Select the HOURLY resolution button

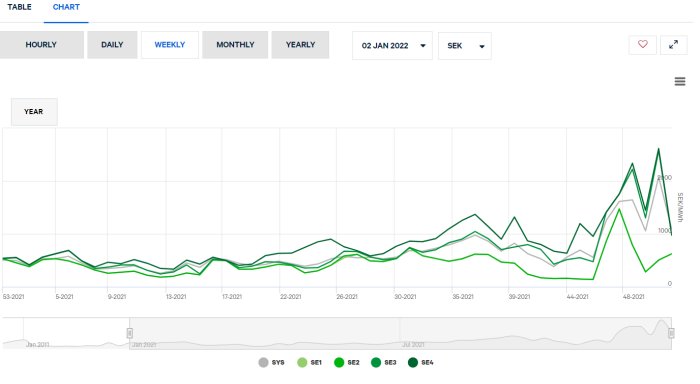click(41, 45)
